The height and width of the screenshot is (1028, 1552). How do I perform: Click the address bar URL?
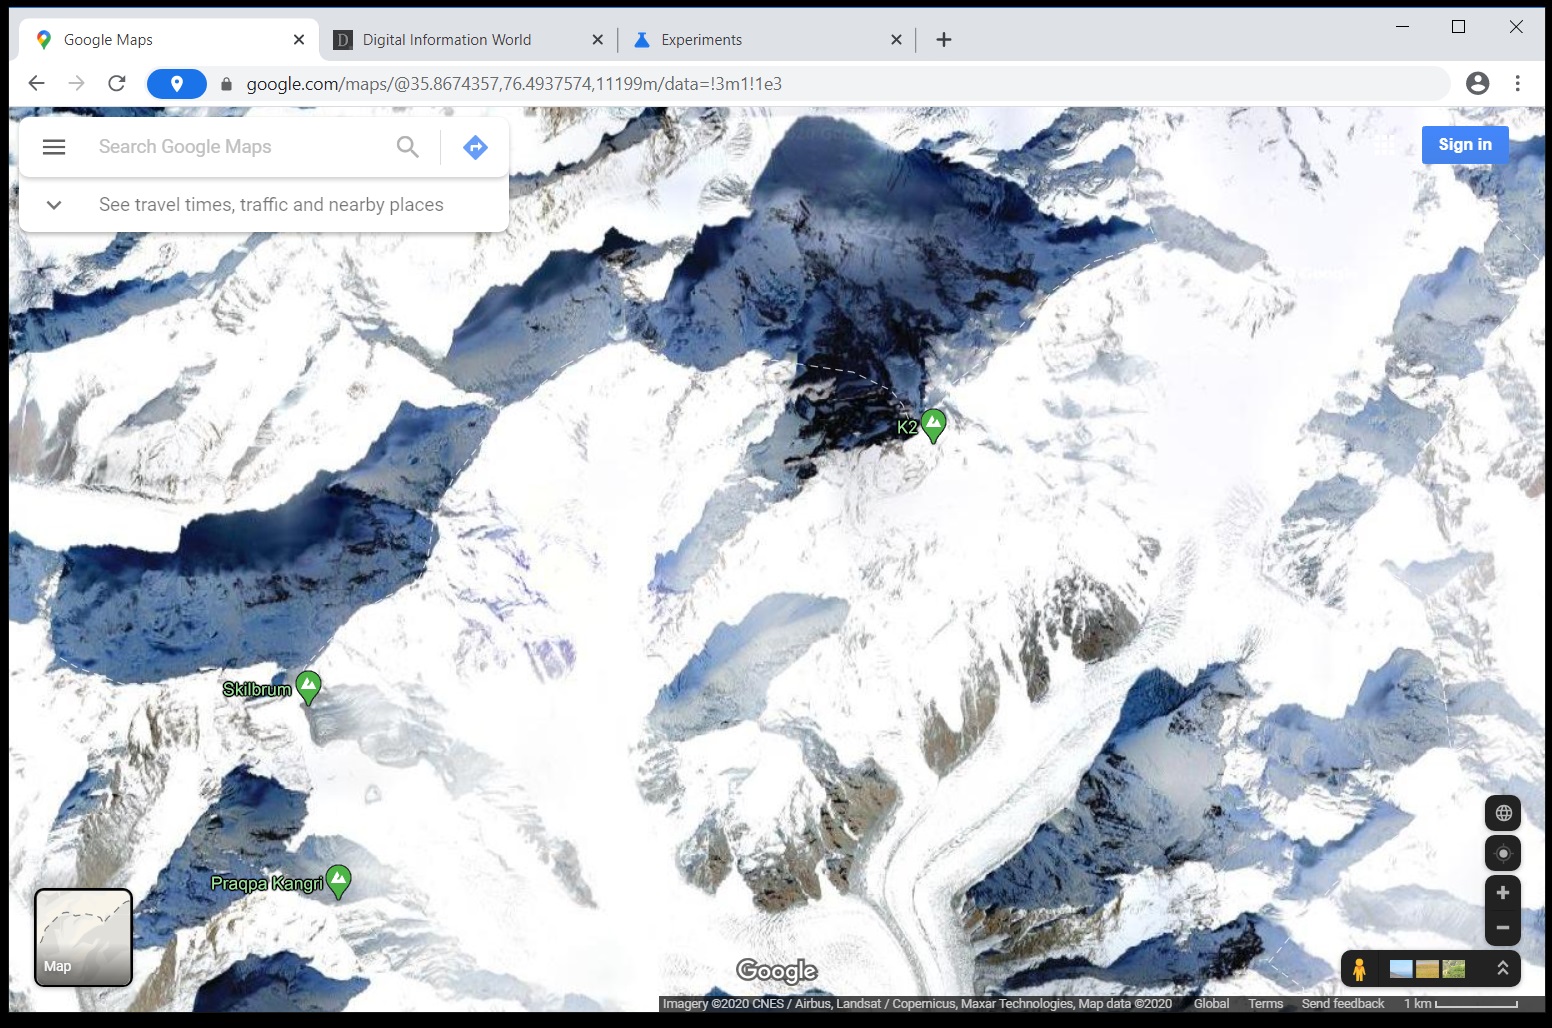point(514,84)
